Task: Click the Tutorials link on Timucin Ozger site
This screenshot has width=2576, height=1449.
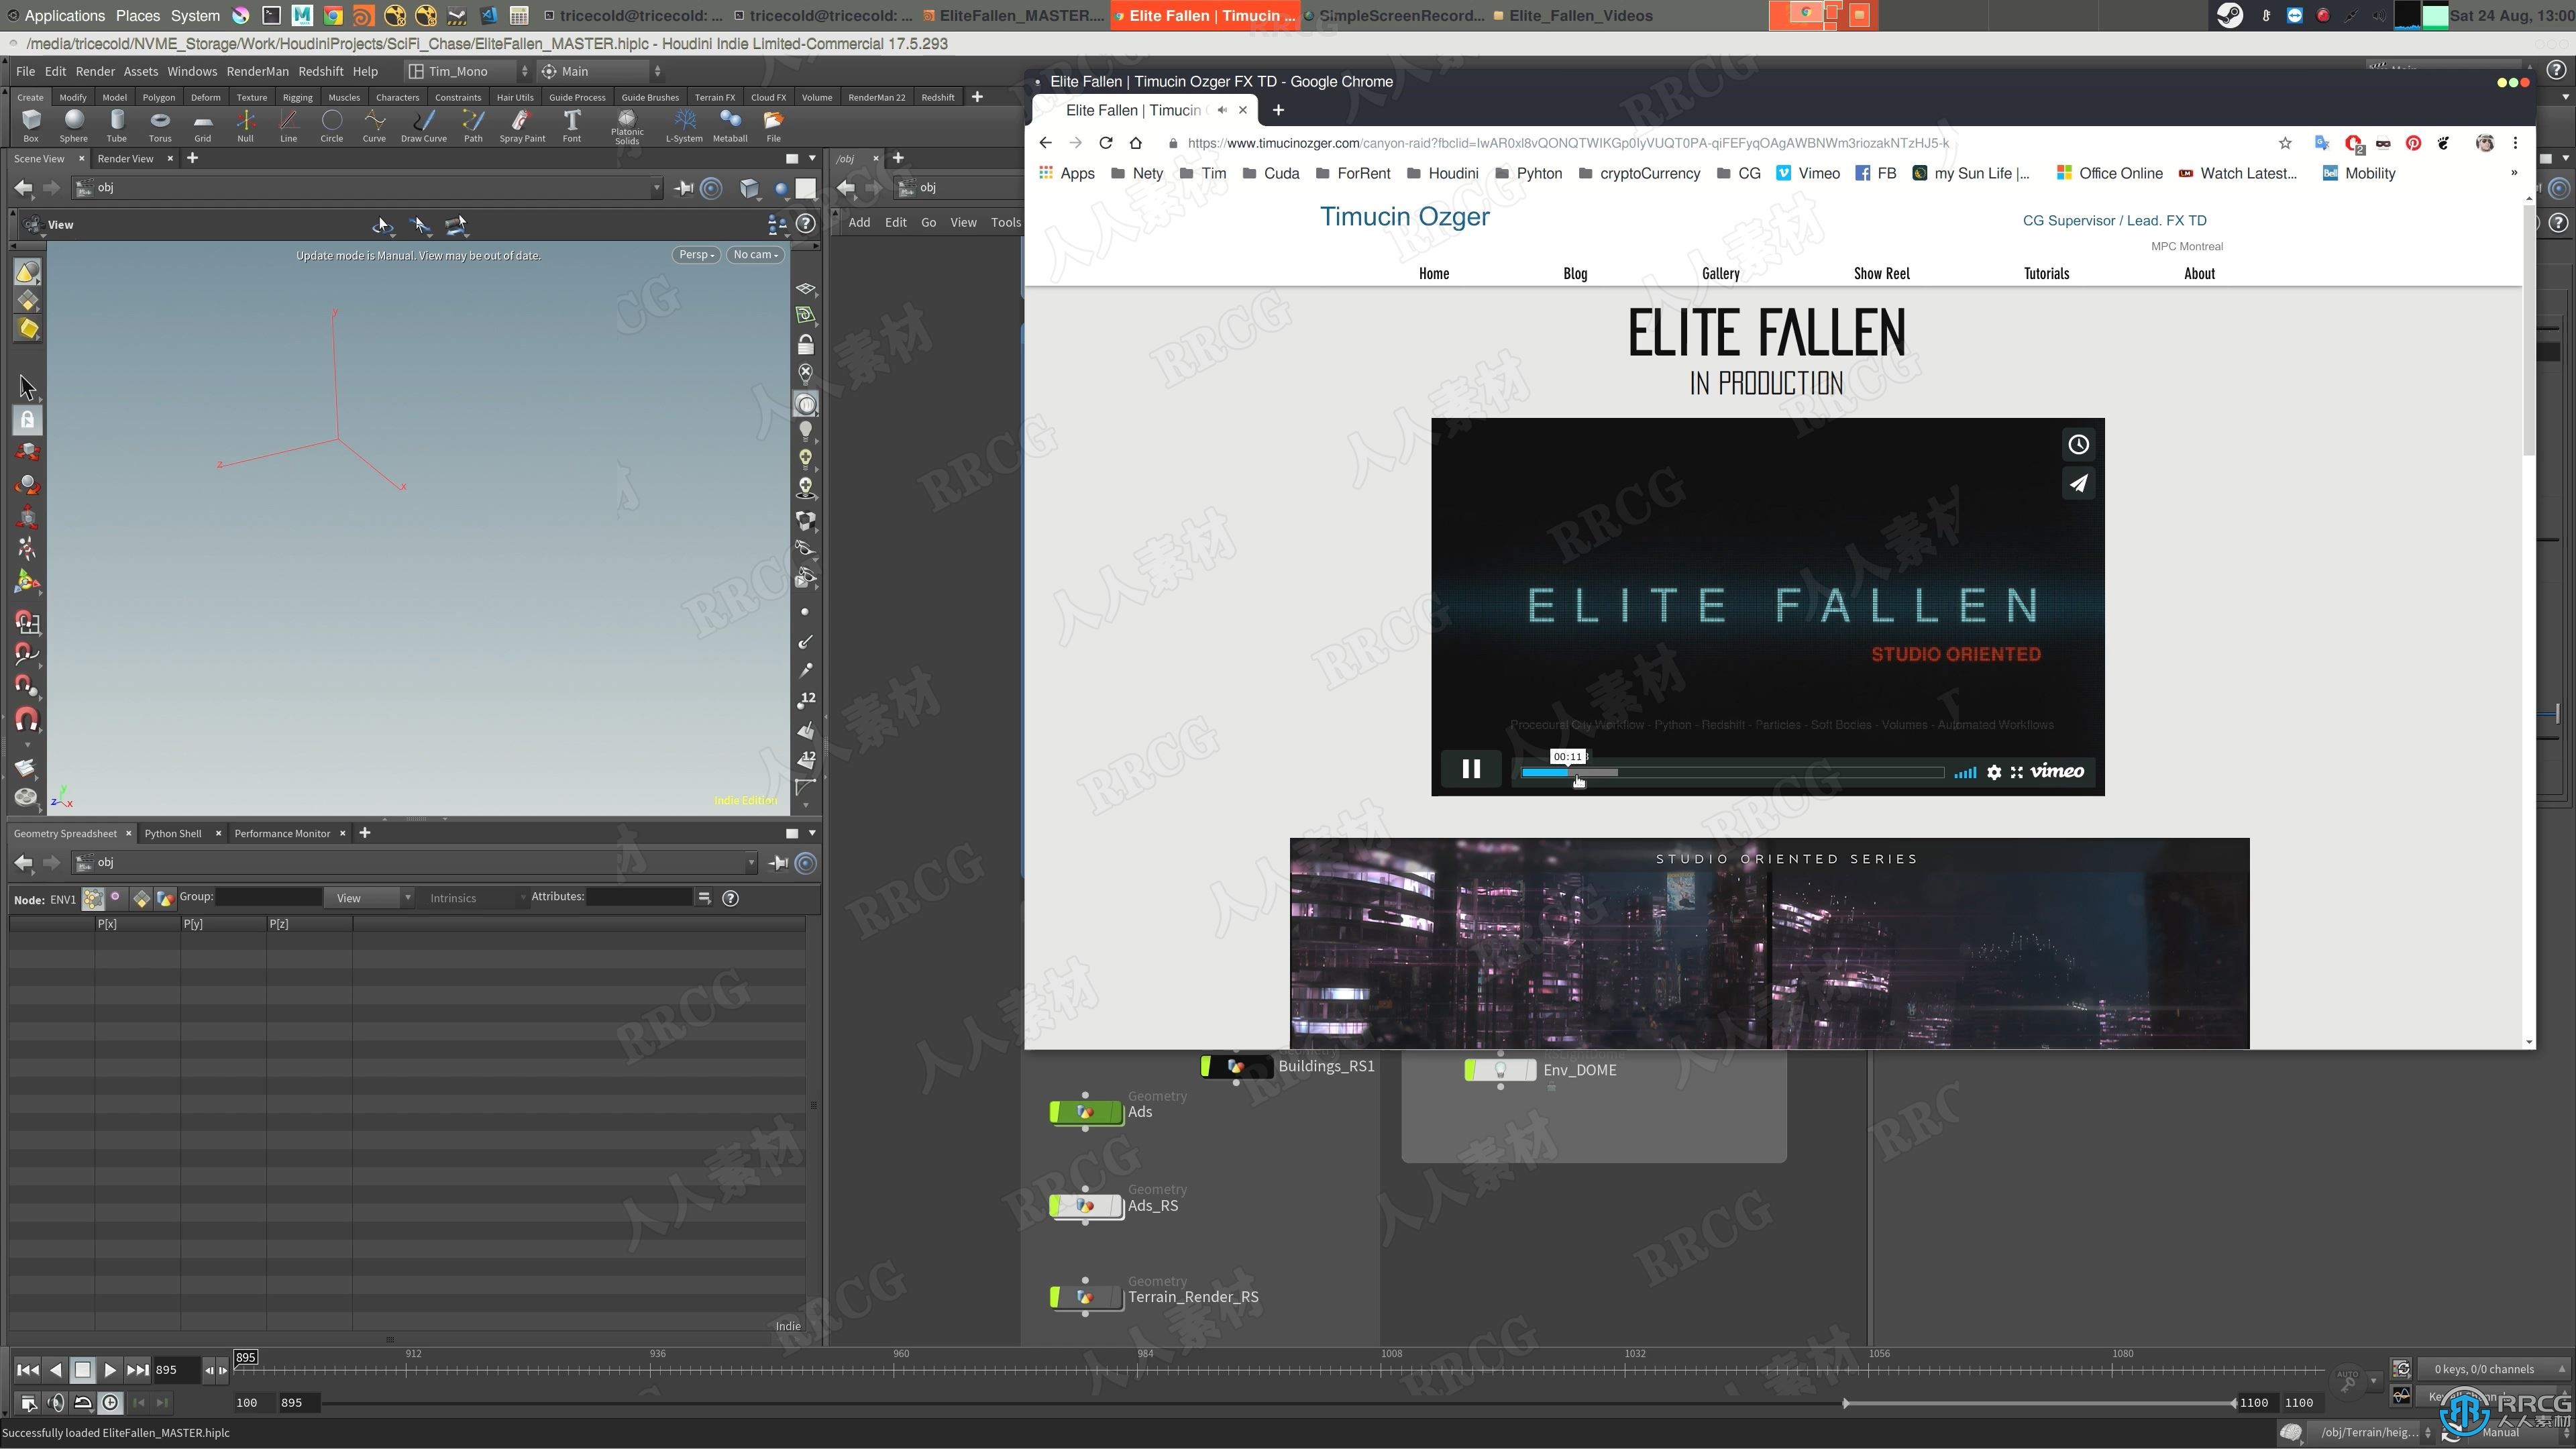Action: coord(2045,272)
